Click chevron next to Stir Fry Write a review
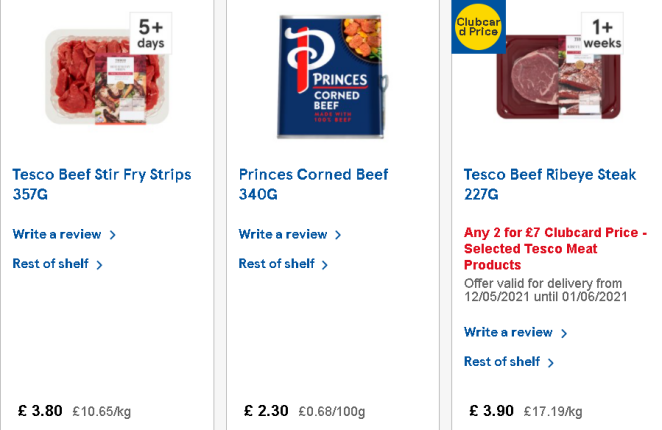 click(x=112, y=235)
